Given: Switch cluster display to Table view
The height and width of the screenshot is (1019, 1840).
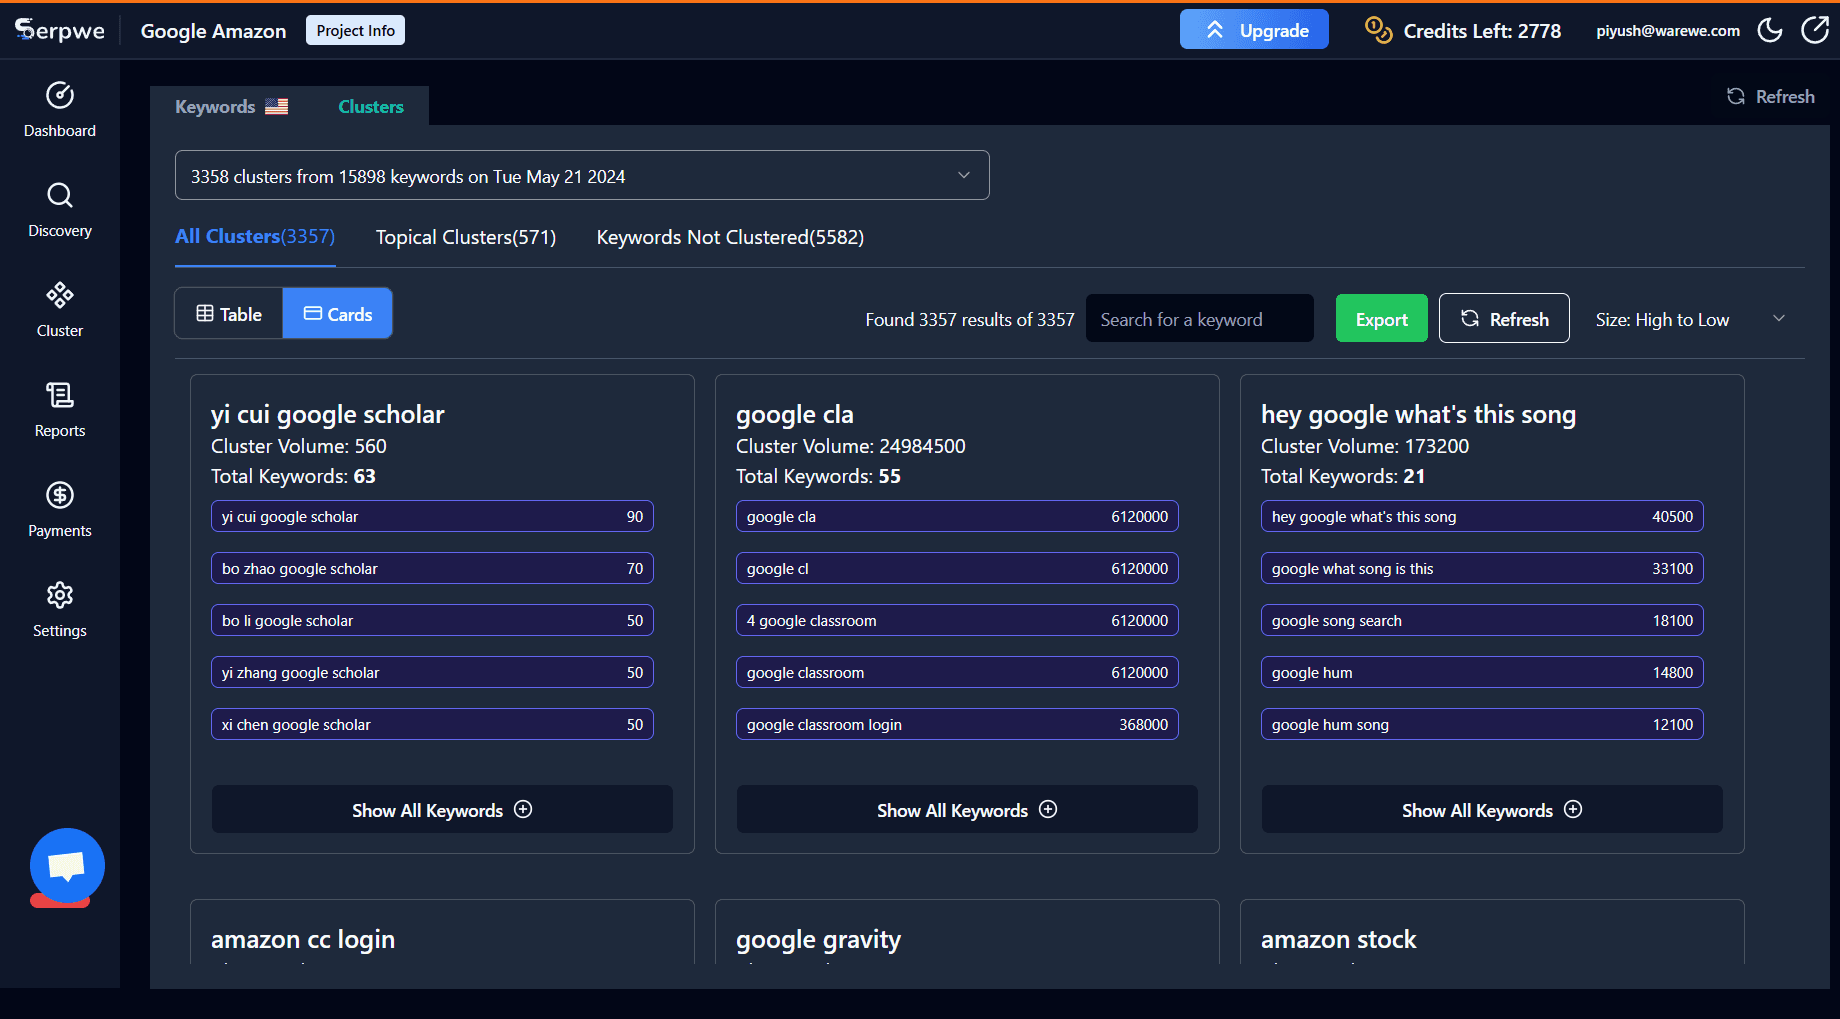Looking at the screenshot, I should coord(228,313).
